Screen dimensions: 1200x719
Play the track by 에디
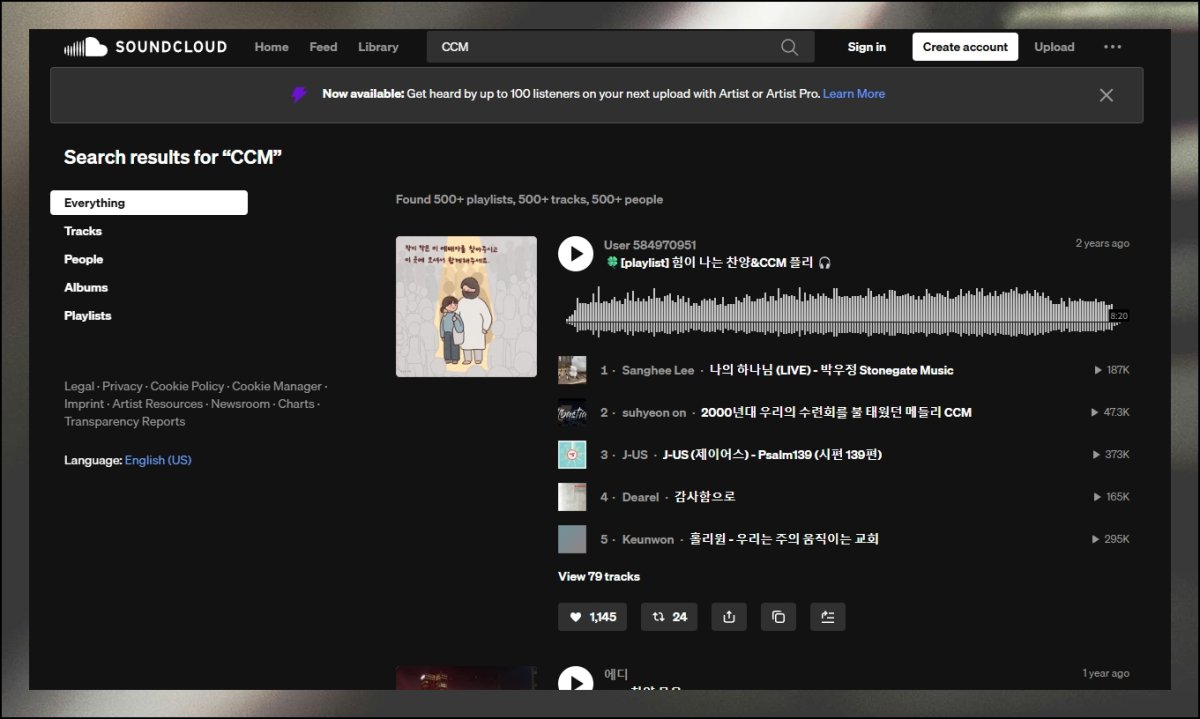click(x=575, y=679)
